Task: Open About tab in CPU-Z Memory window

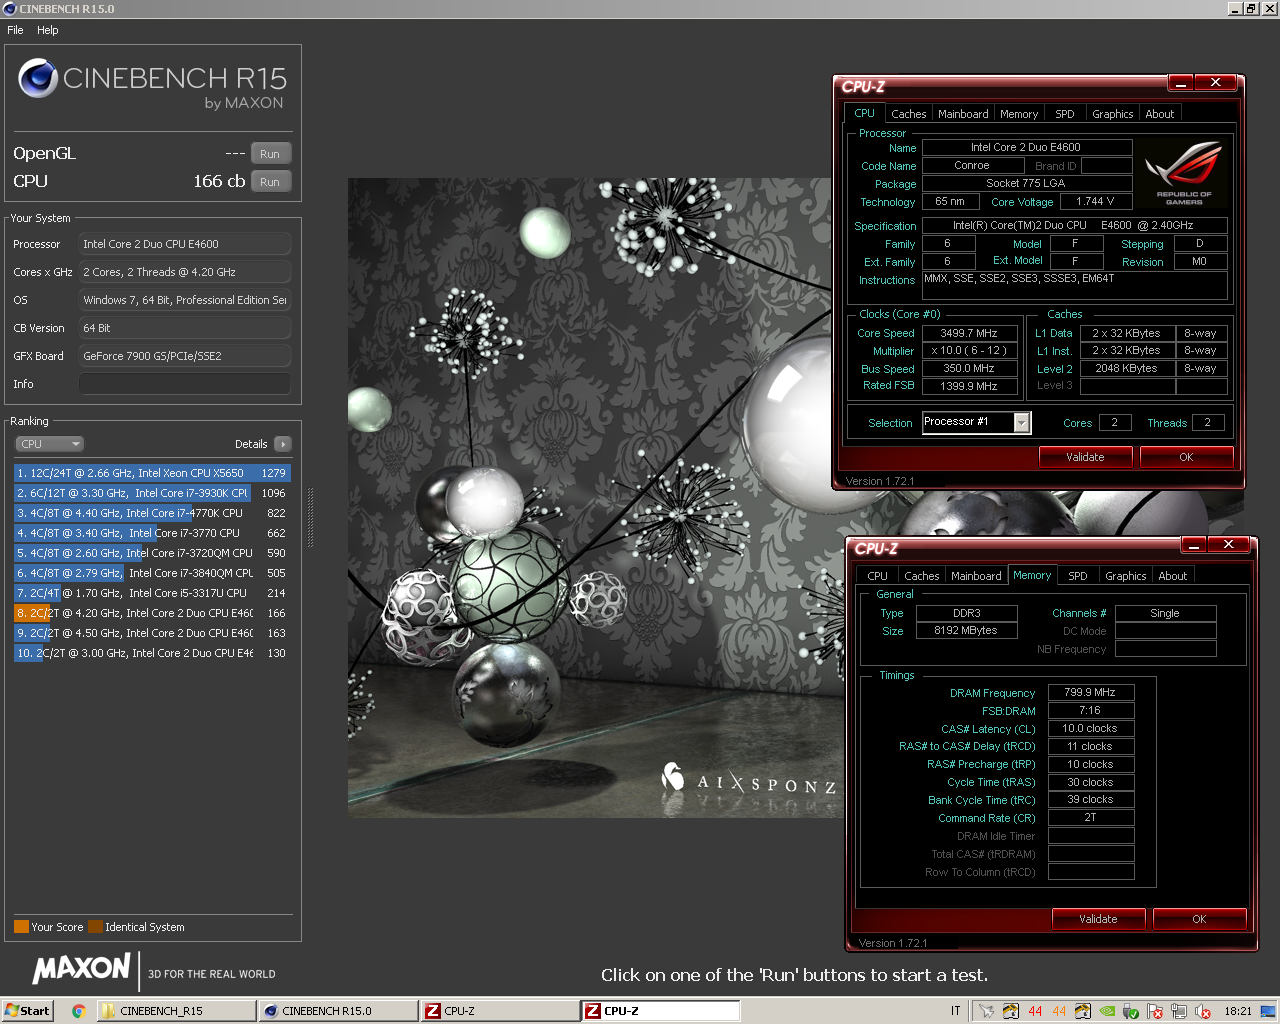Action: (x=1173, y=576)
